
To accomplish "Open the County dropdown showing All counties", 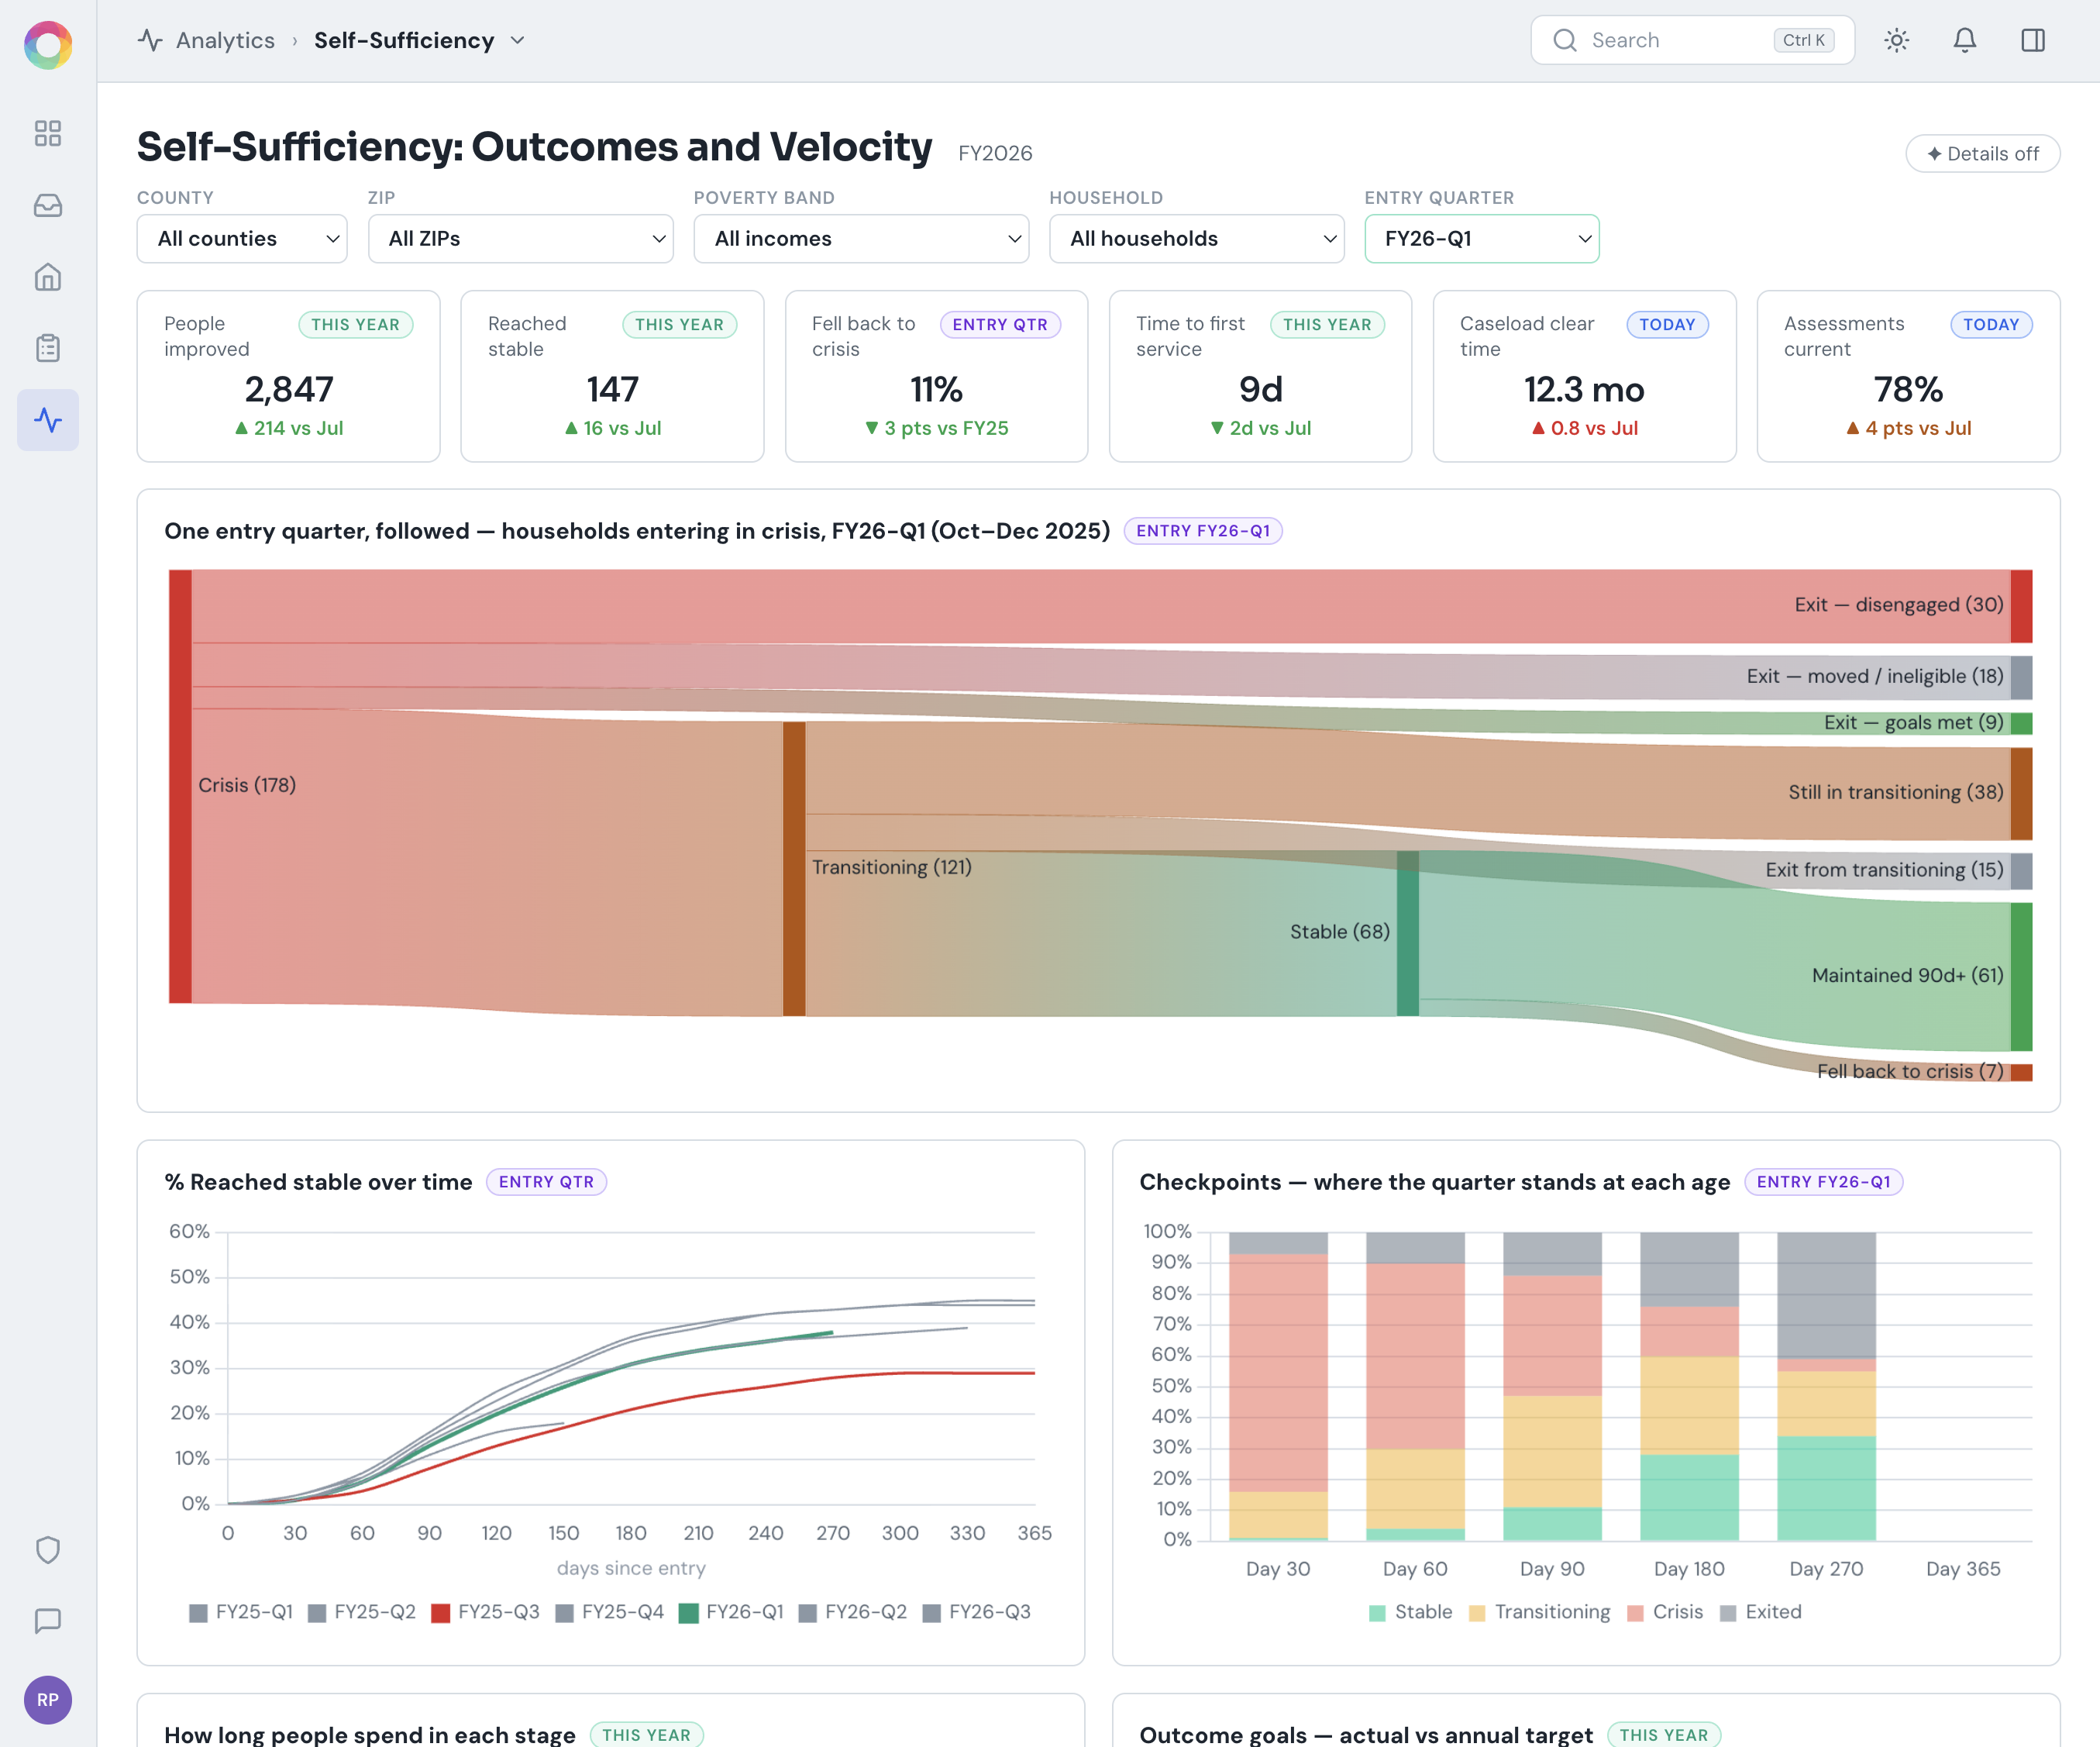I will pyautogui.click(x=242, y=238).
